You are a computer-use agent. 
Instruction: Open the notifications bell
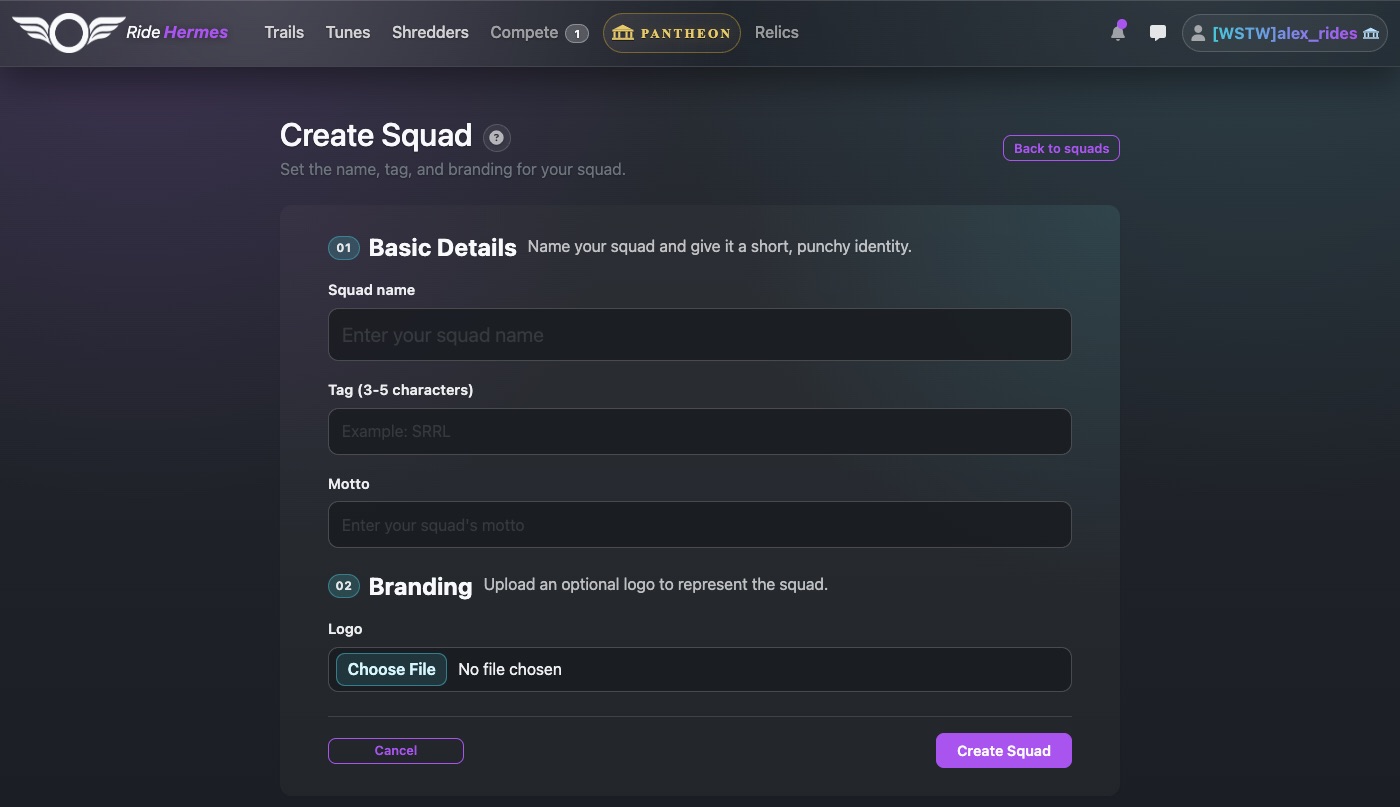(1118, 32)
